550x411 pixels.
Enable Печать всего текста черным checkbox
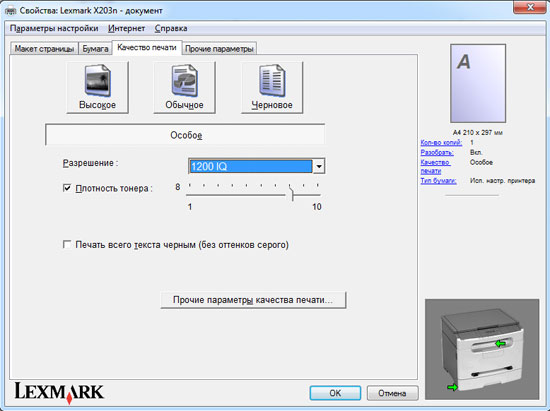[67, 244]
